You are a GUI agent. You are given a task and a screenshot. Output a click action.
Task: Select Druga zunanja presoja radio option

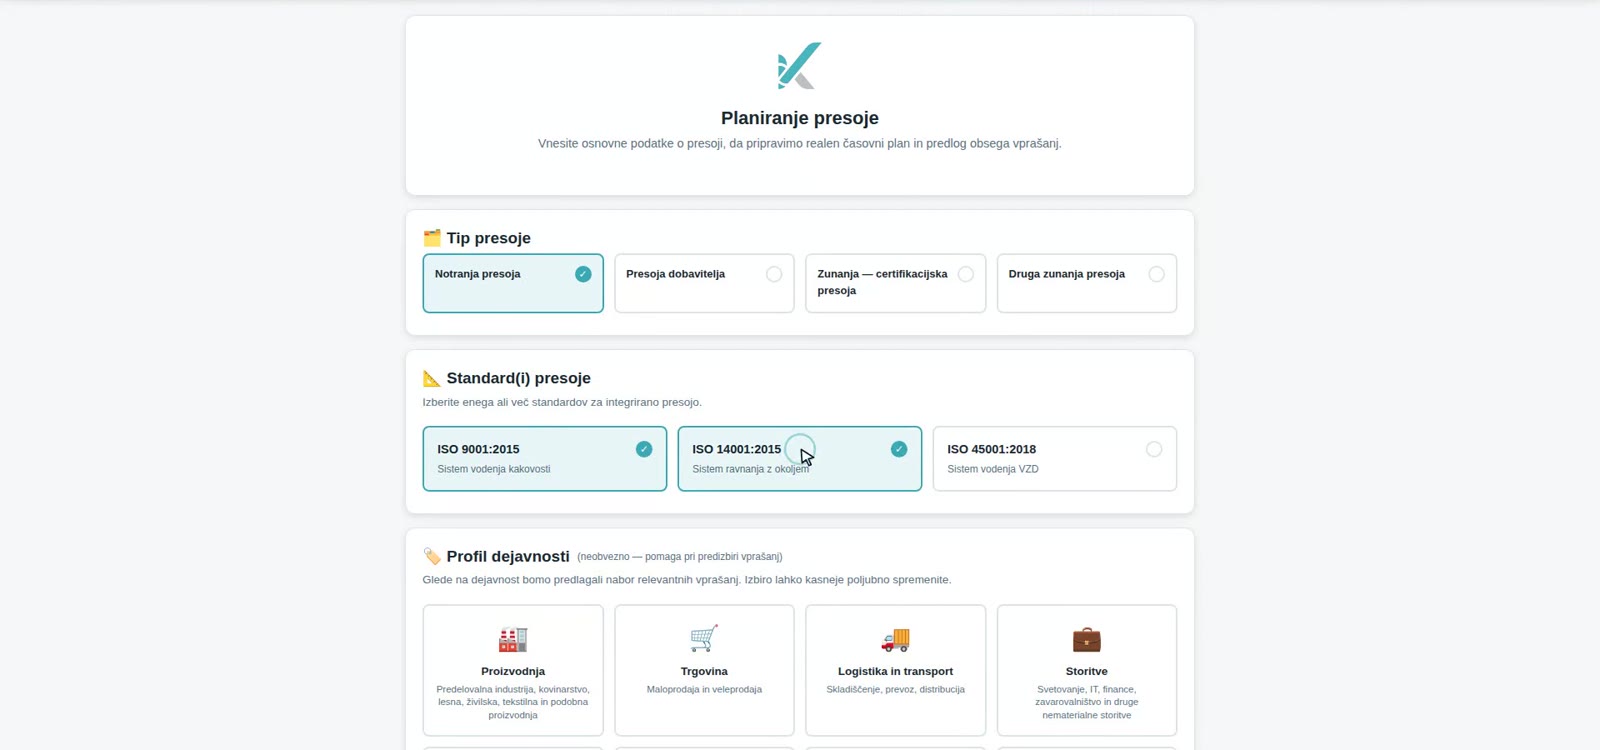tap(1156, 274)
